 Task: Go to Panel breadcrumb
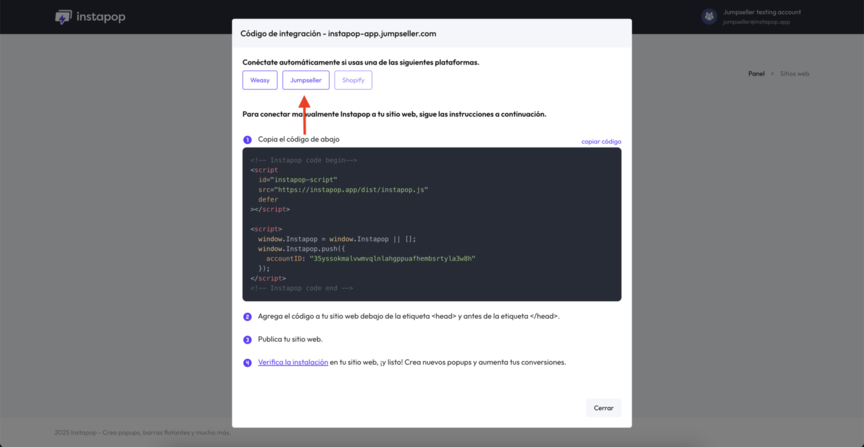click(x=756, y=74)
